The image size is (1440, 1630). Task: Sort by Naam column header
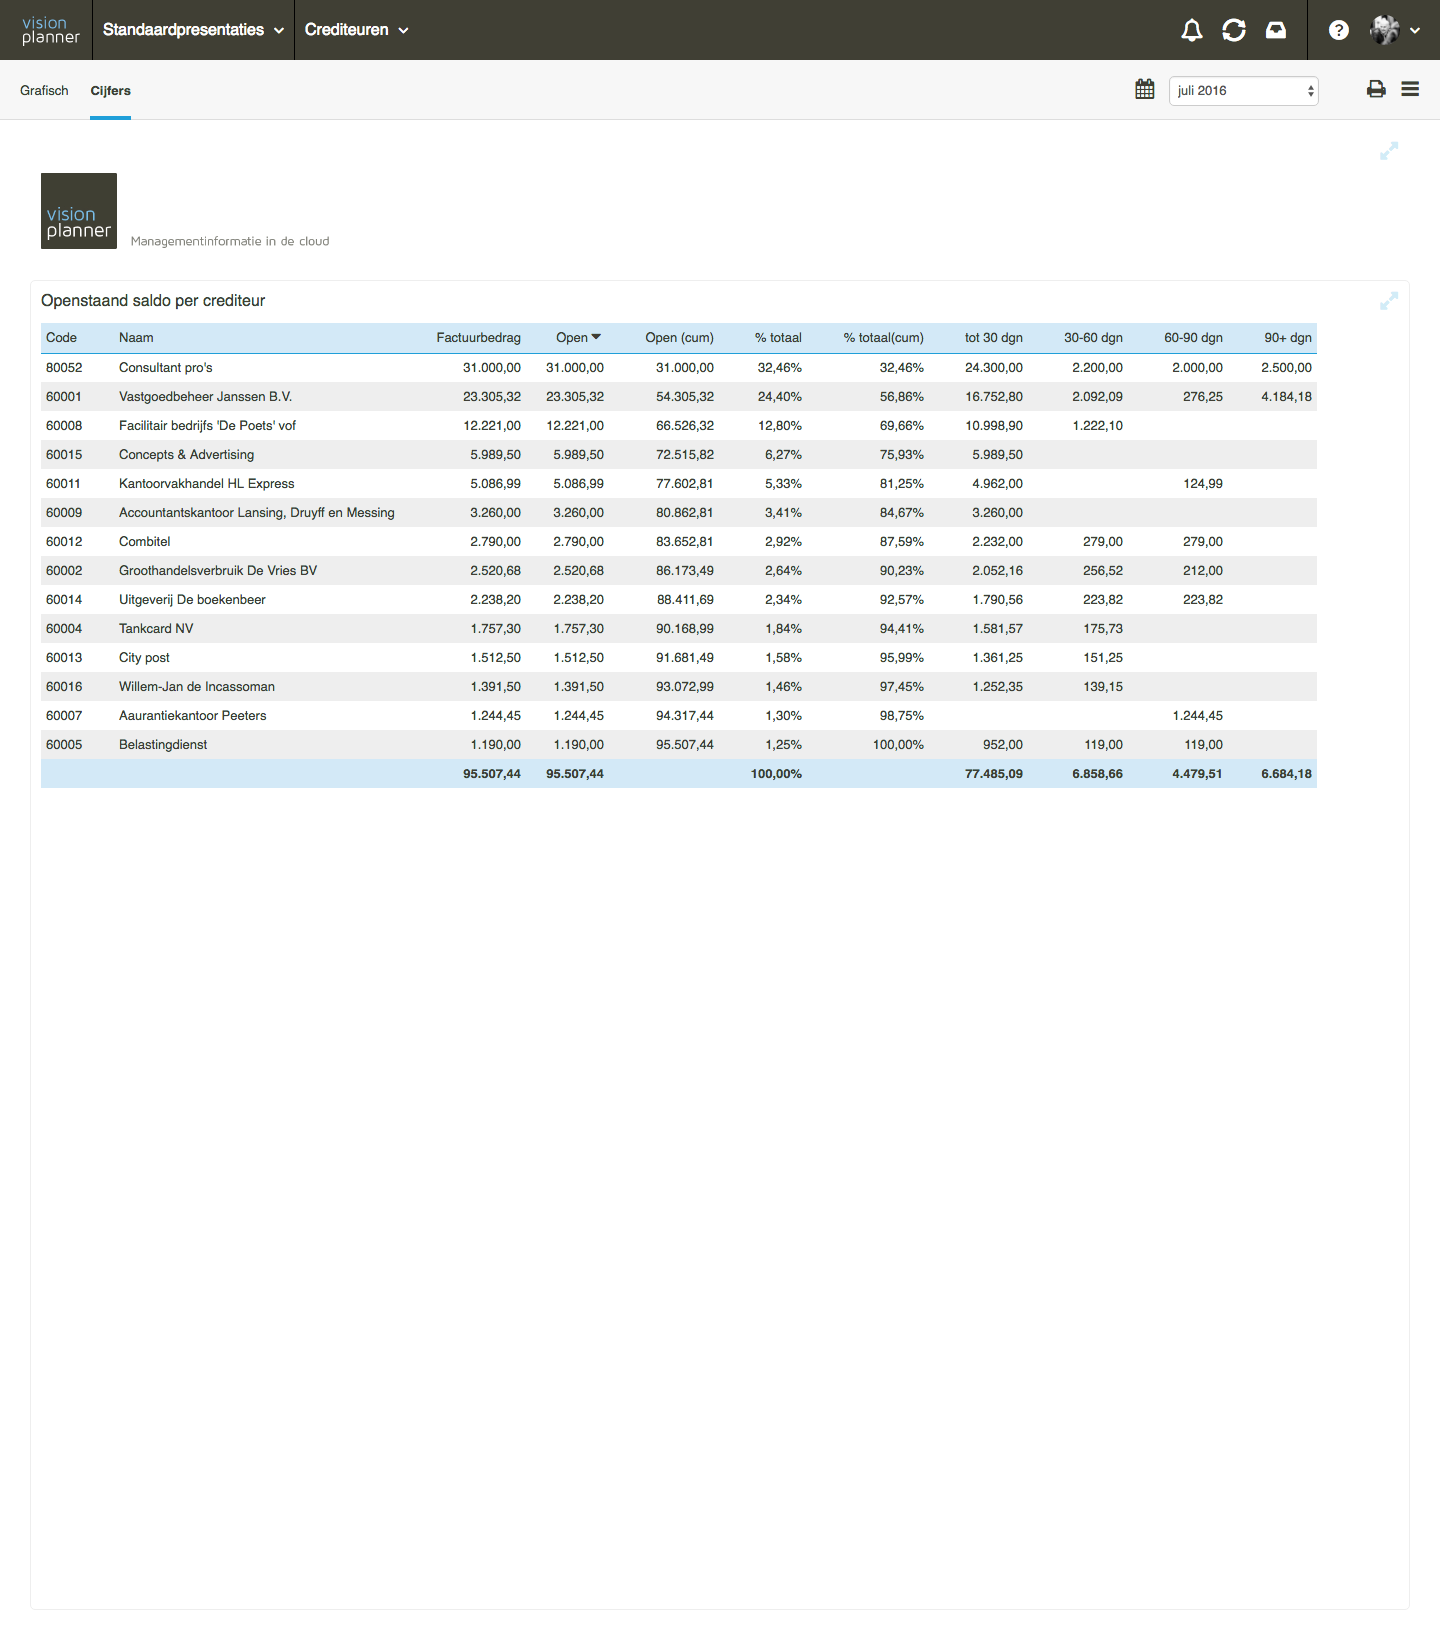pos(136,338)
